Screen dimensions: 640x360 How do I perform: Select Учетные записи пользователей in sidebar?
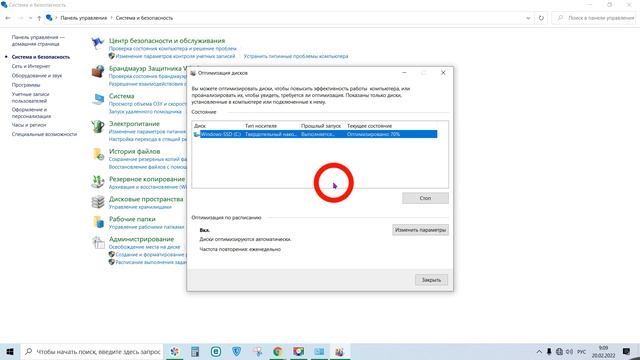coord(30,97)
